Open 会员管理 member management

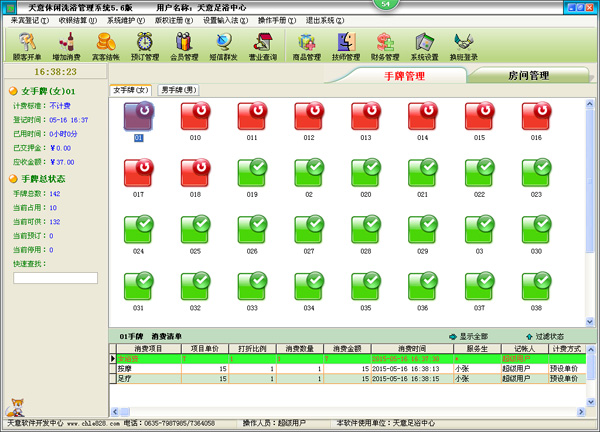point(184,45)
